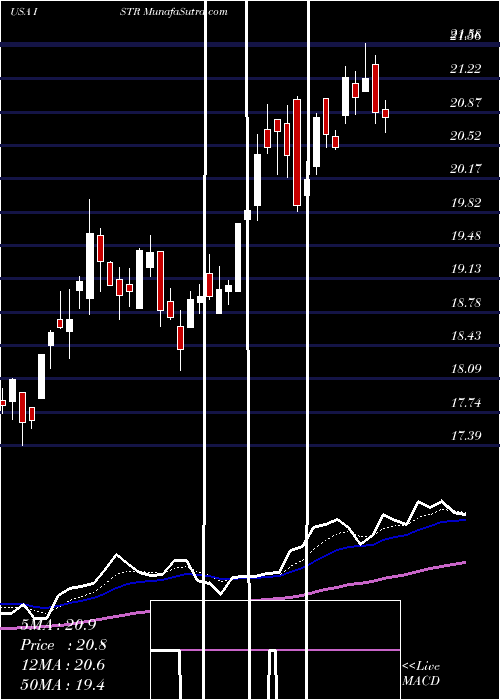Click the 18.09 price axis label
The width and height of the screenshot is (500, 700).
[x=466, y=369]
